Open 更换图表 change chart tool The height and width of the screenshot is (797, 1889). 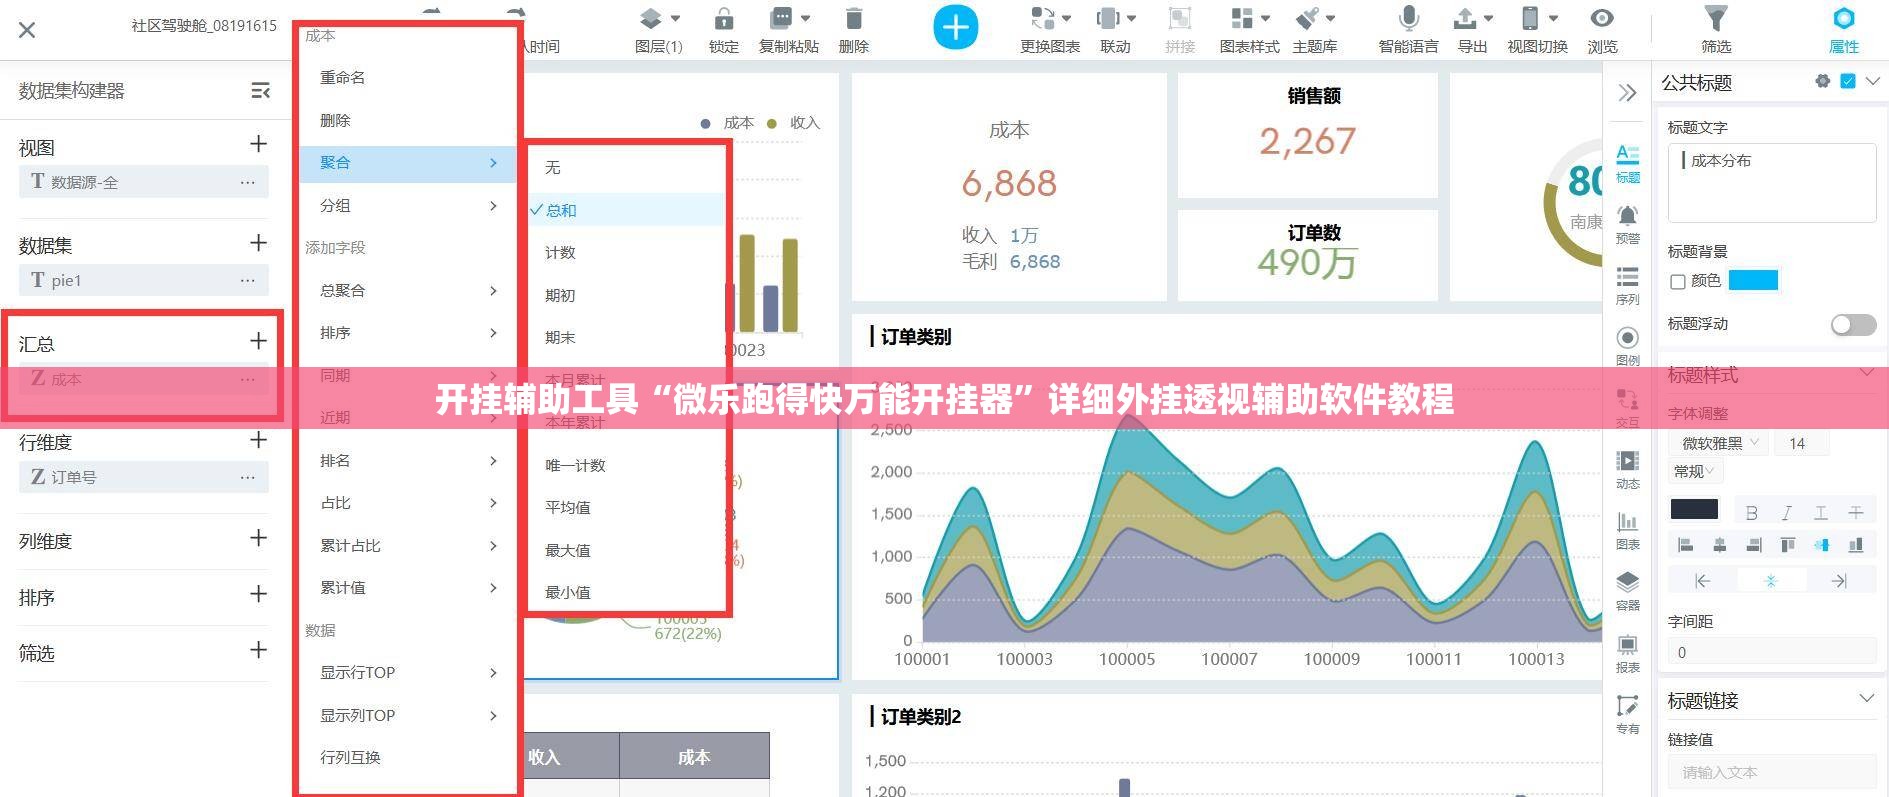click(x=1050, y=31)
